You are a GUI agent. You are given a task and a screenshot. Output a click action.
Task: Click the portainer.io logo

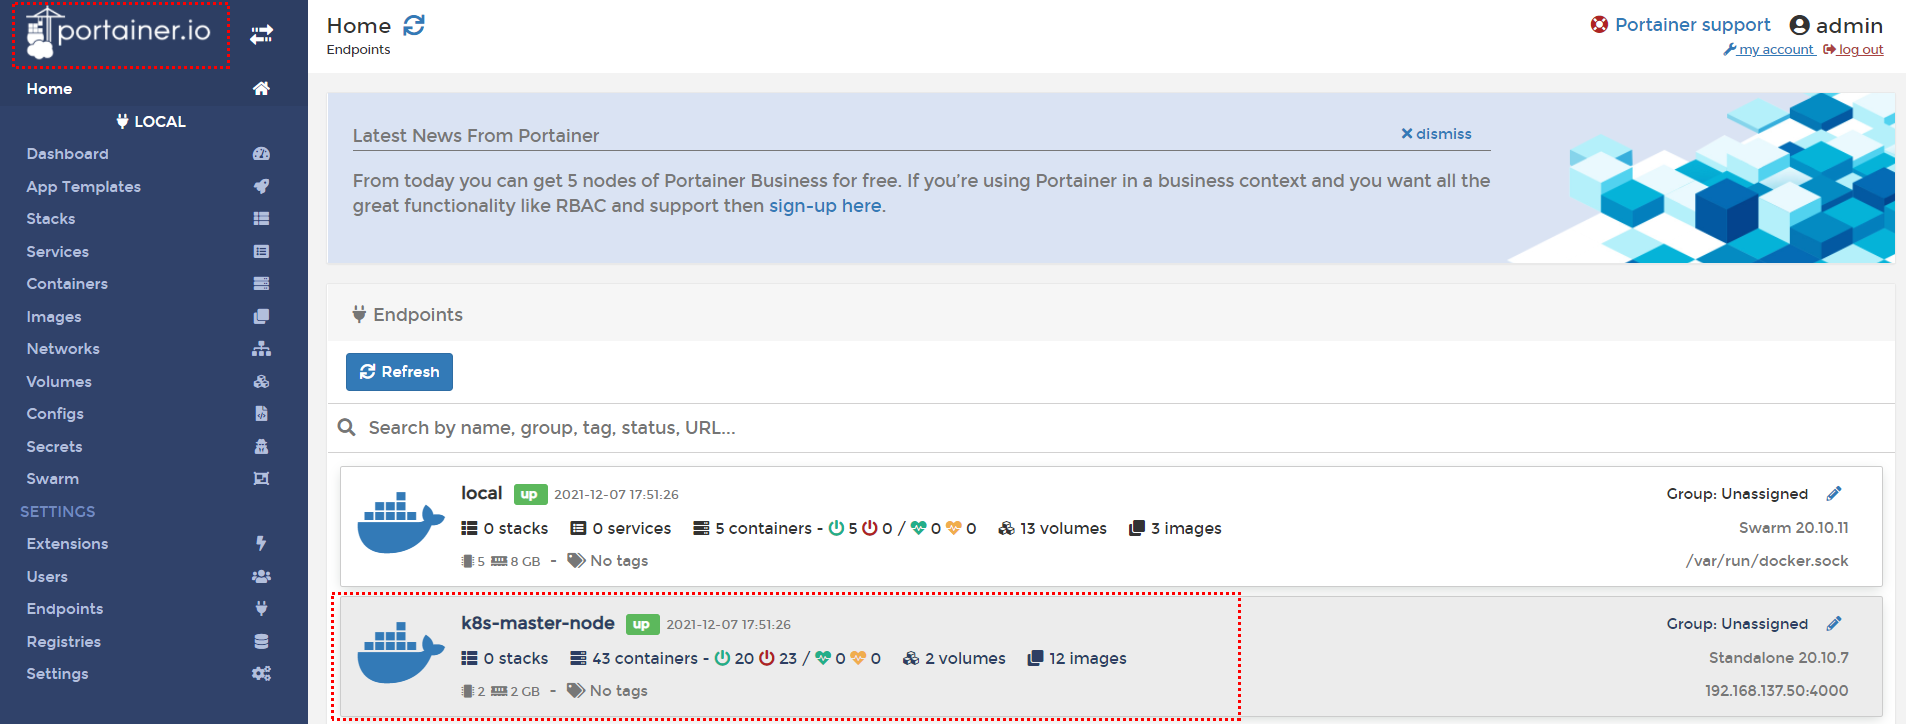point(119,33)
